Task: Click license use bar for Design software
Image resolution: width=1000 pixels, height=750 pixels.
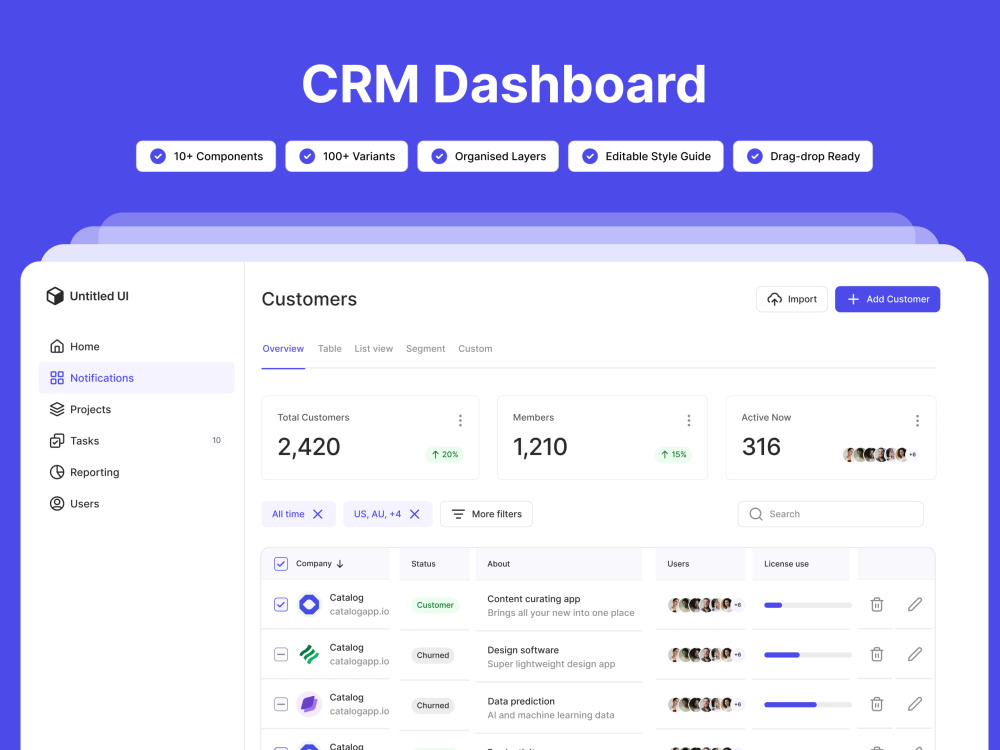Action: 807,654
